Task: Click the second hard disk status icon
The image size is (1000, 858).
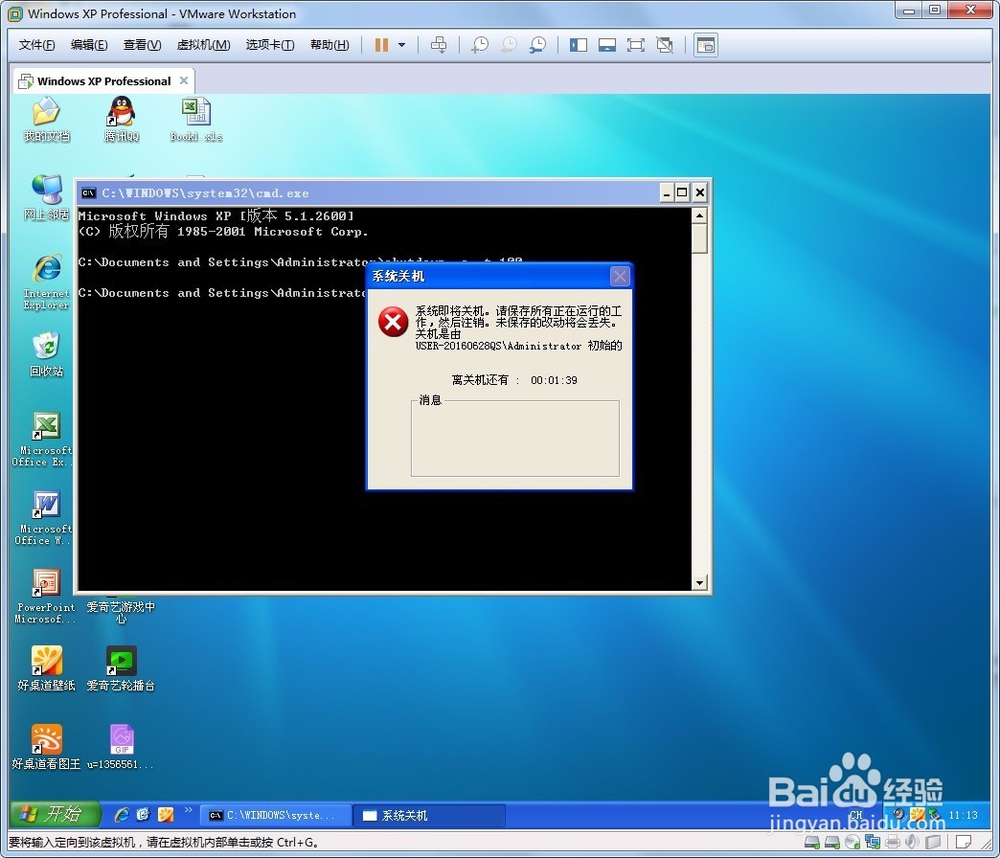Action: (832, 842)
